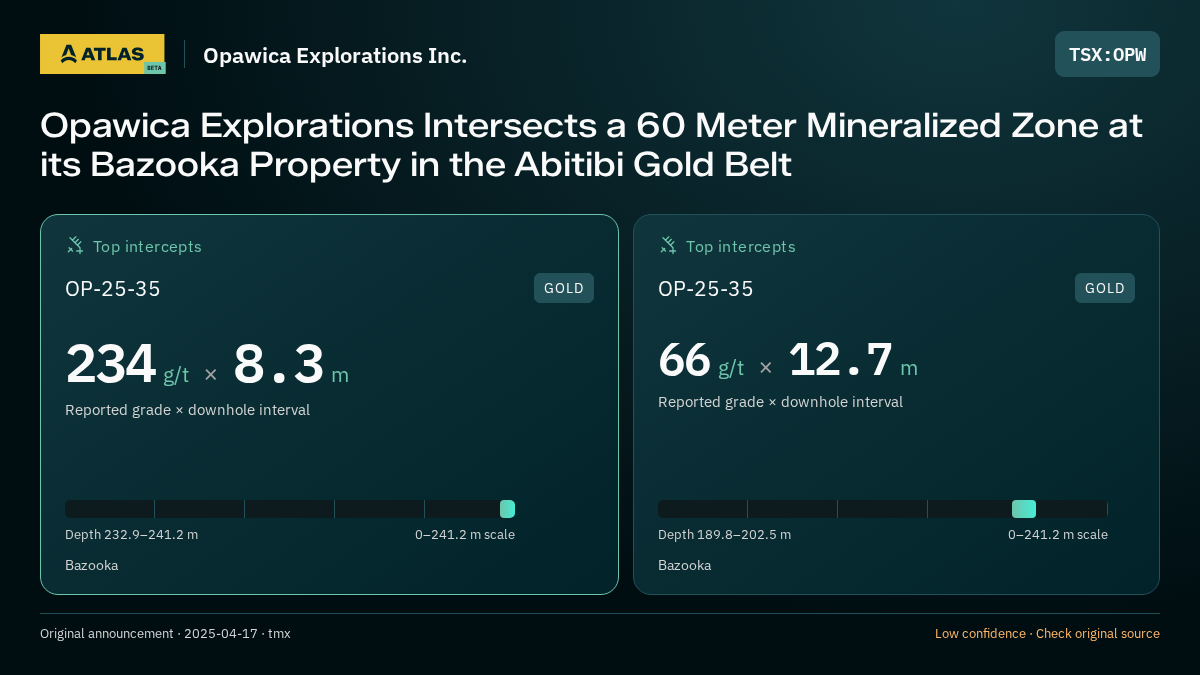The height and width of the screenshot is (675, 1200).
Task: Click OP-25-35 hole ID in left card
Action: tap(113, 289)
